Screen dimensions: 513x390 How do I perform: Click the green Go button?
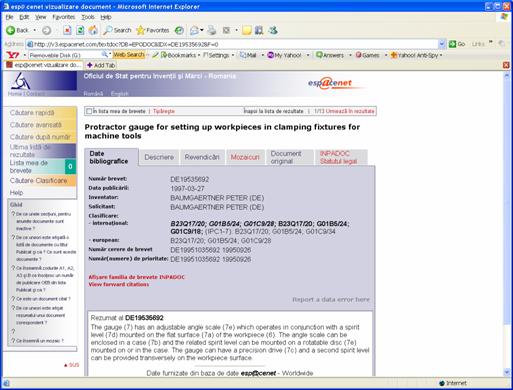click(x=457, y=44)
